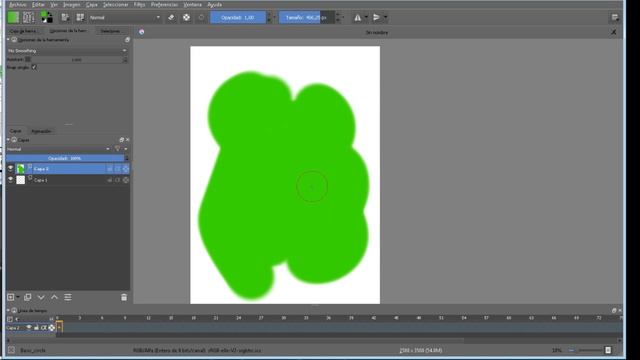The image size is (640, 360).
Task: Open the Ventana menu
Action: (x=193, y=5)
